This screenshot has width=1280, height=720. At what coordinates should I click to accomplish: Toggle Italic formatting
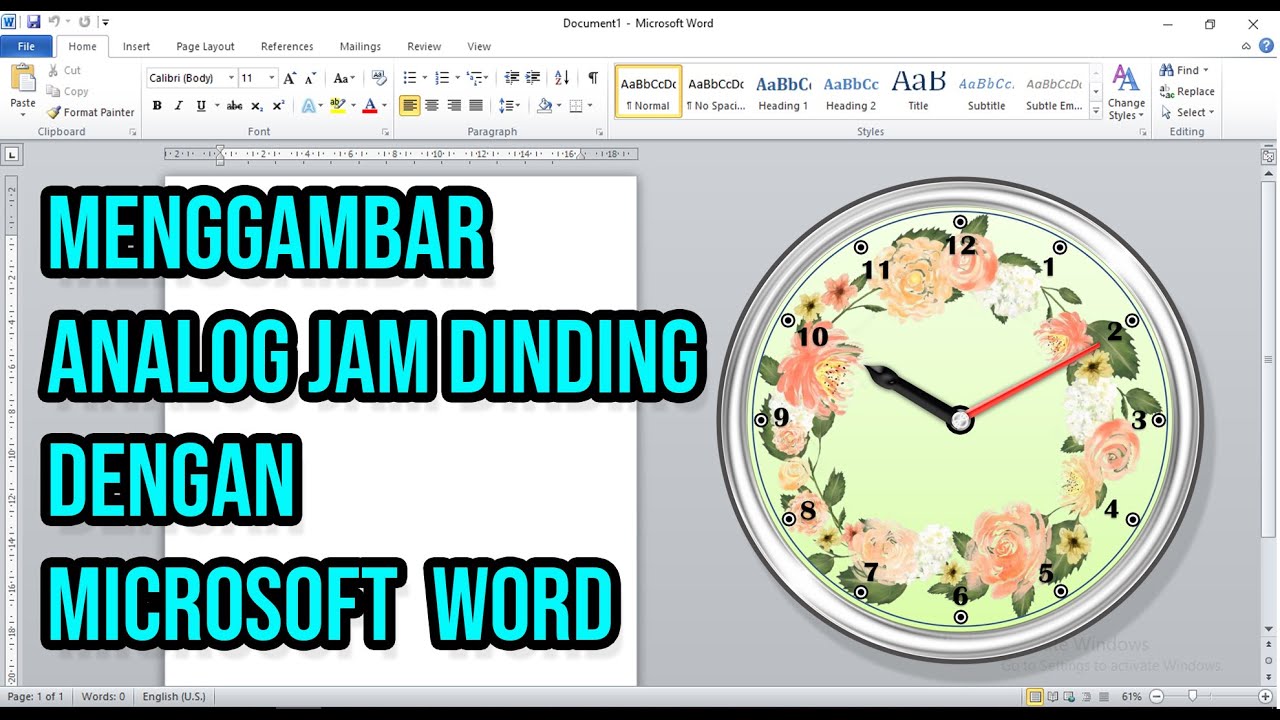[x=179, y=105]
